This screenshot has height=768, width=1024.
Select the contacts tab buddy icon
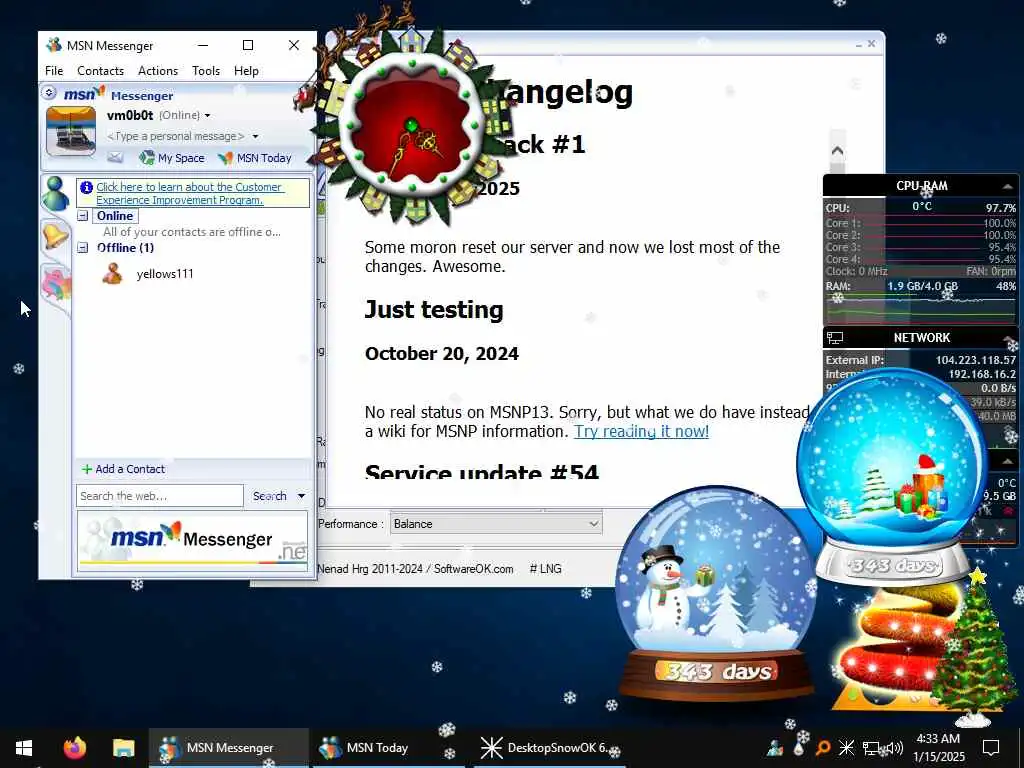(55, 193)
